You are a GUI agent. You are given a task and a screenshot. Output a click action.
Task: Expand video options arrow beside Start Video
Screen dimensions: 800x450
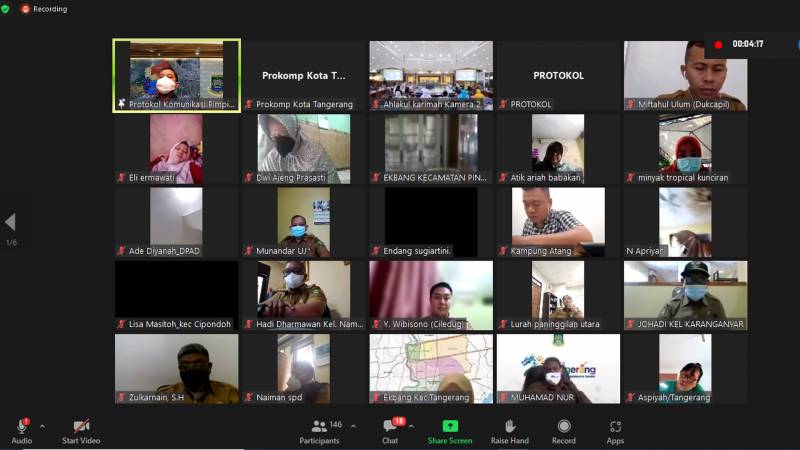(x=113, y=426)
